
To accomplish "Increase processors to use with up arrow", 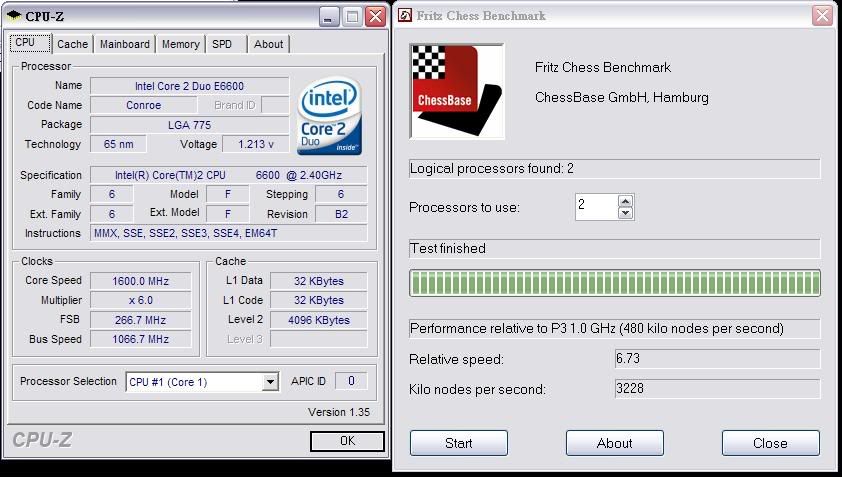I will (x=625, y=201).
